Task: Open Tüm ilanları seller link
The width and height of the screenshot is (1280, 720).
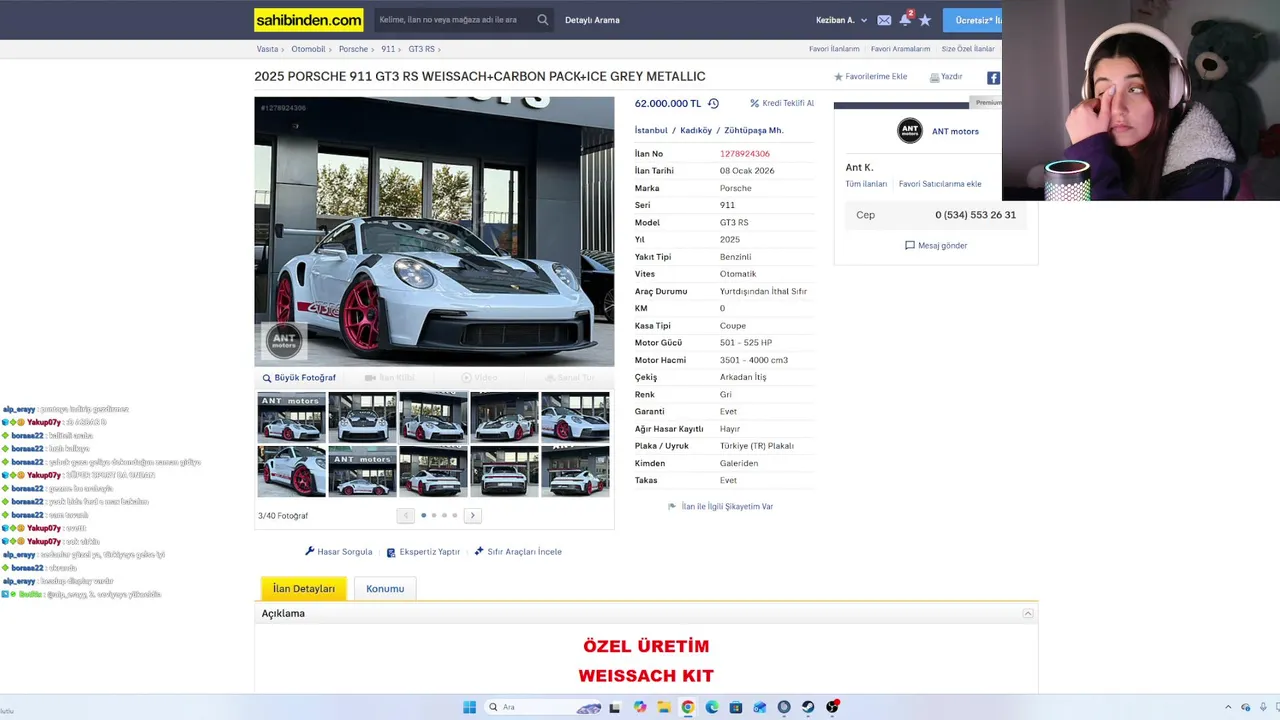Action: 866,184
